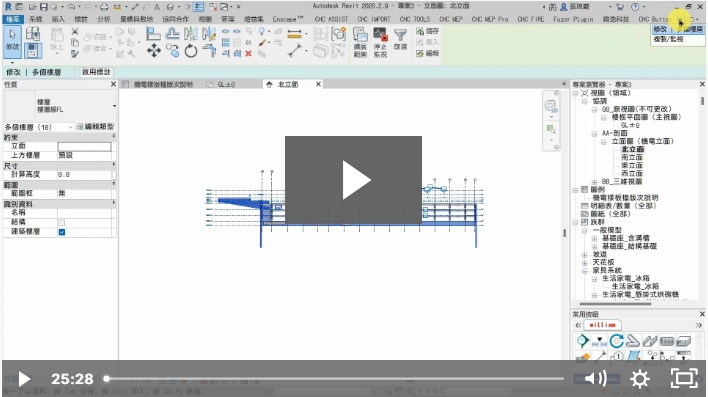Click the calculation height value field
708x397 pixels.
tap(84, 174)
